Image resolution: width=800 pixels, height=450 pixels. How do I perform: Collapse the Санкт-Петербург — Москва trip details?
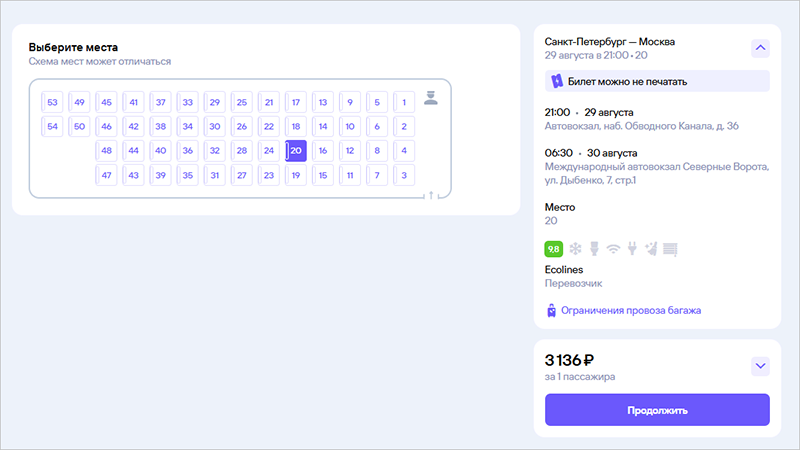pyautogui.click(x=760, y=47)
